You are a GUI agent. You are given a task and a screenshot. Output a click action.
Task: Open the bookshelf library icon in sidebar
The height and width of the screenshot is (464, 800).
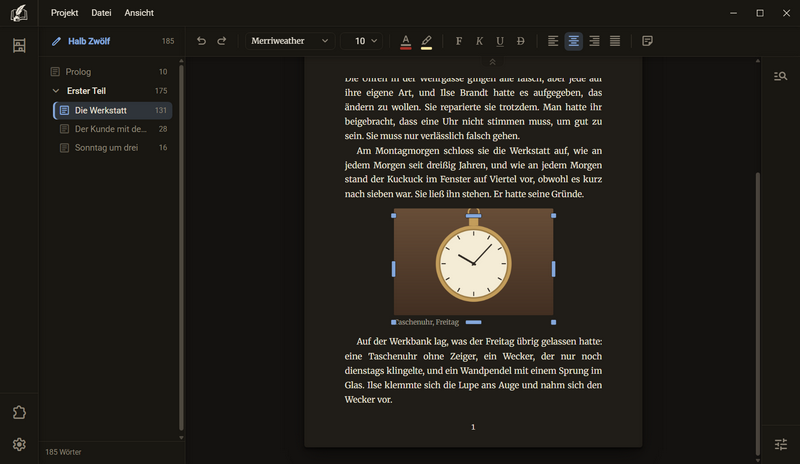click(x=19, y=45)
